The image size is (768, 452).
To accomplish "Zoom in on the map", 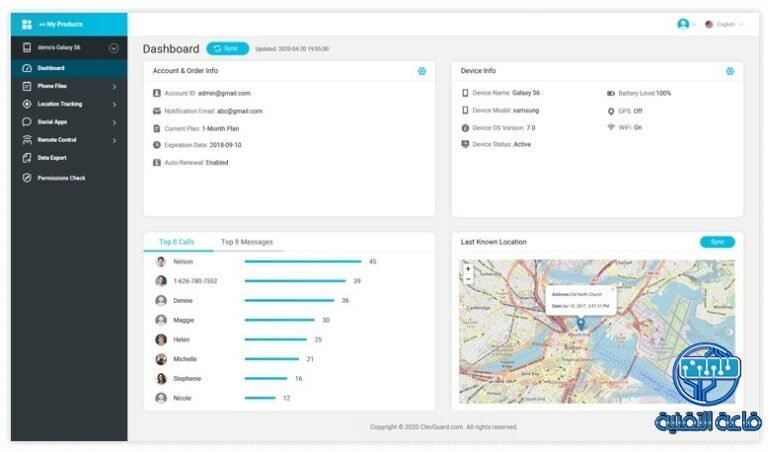I will point(468,269).
